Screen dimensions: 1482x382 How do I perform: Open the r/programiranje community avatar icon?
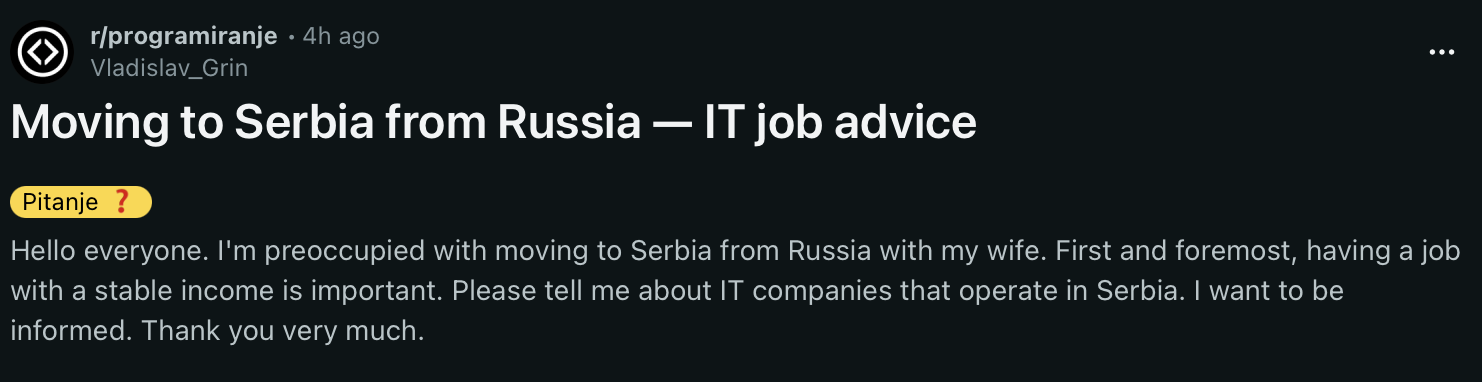(43, 51)
